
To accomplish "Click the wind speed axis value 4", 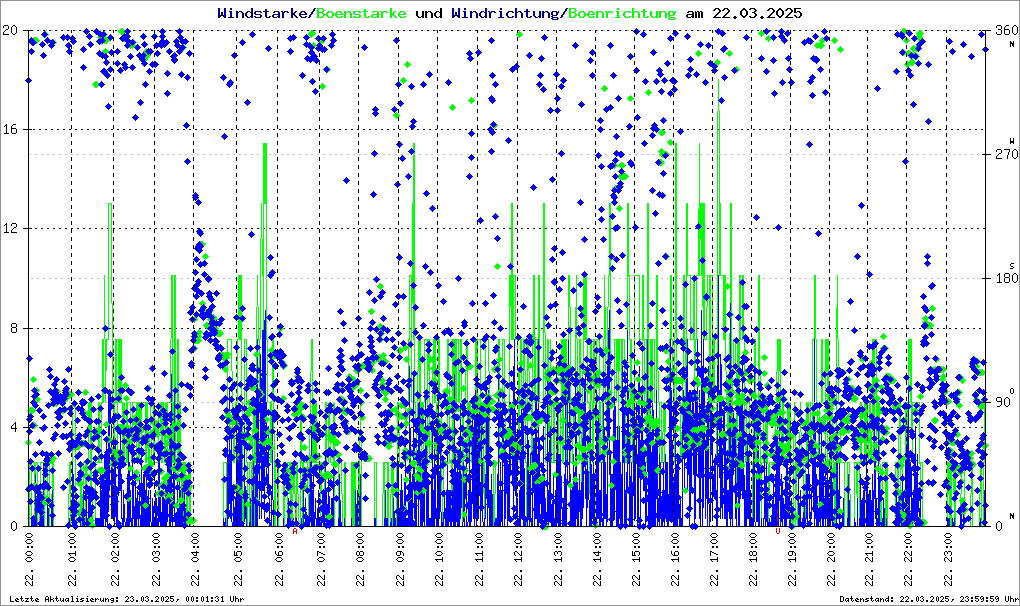I will click(14, 428).
